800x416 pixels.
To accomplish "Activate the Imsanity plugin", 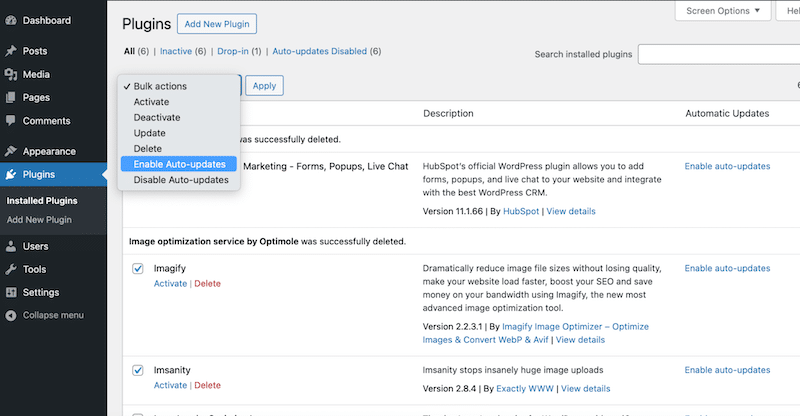I will [x=170, y=385].
